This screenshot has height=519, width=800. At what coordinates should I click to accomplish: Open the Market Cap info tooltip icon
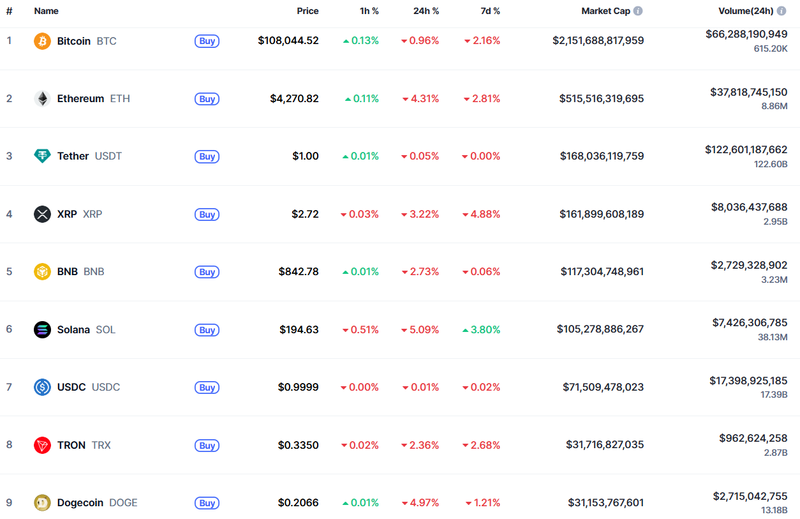point(638,11)
